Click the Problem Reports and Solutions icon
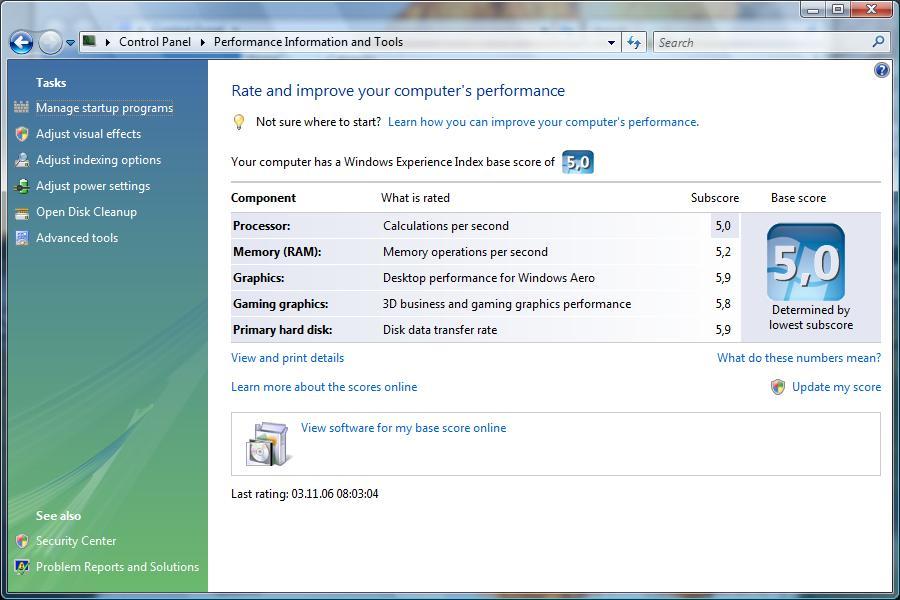 point(22,567)
